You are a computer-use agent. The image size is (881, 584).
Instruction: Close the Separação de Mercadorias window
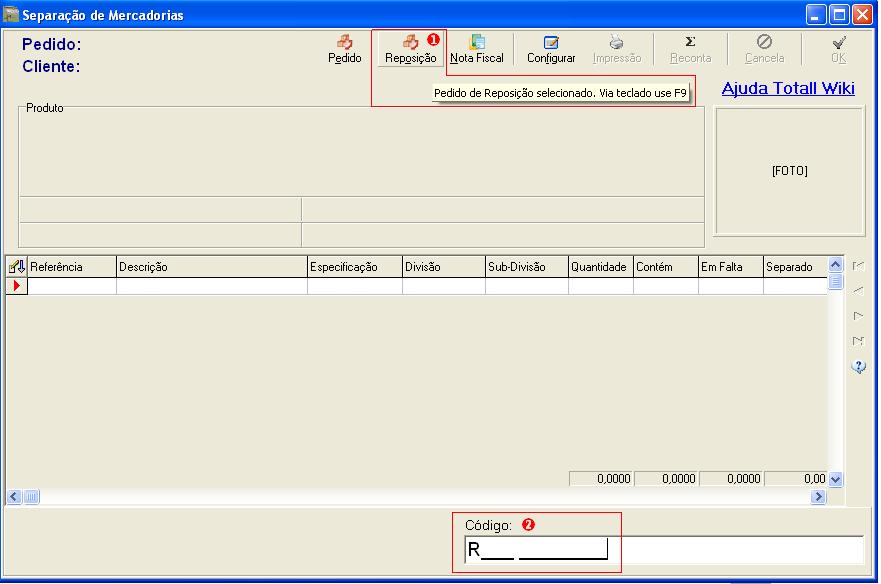(x=862, y=15)
